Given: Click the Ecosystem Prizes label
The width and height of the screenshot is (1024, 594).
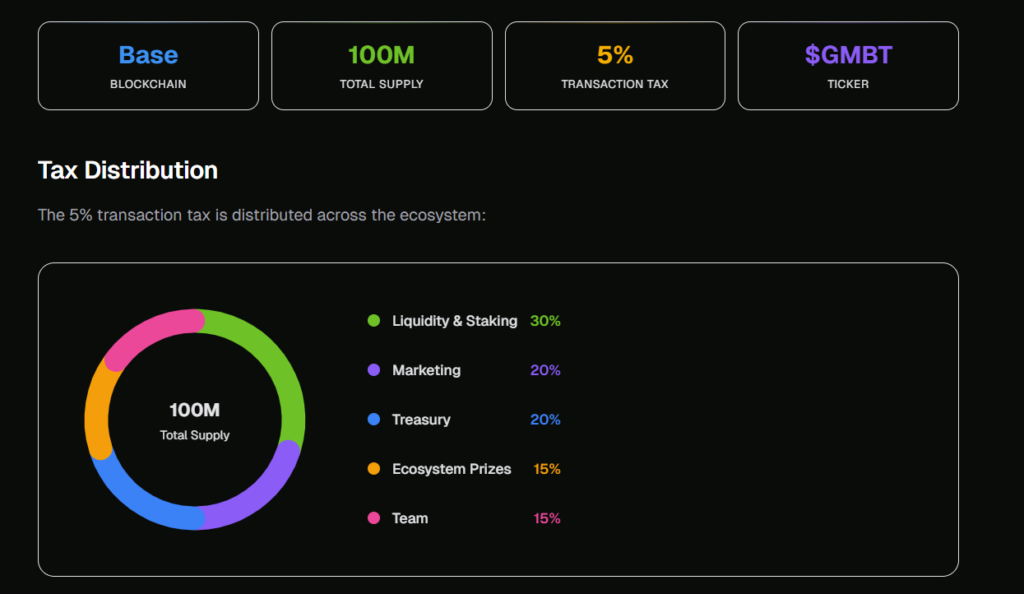Looking at the screenshot, I should [x=451, y=469].
